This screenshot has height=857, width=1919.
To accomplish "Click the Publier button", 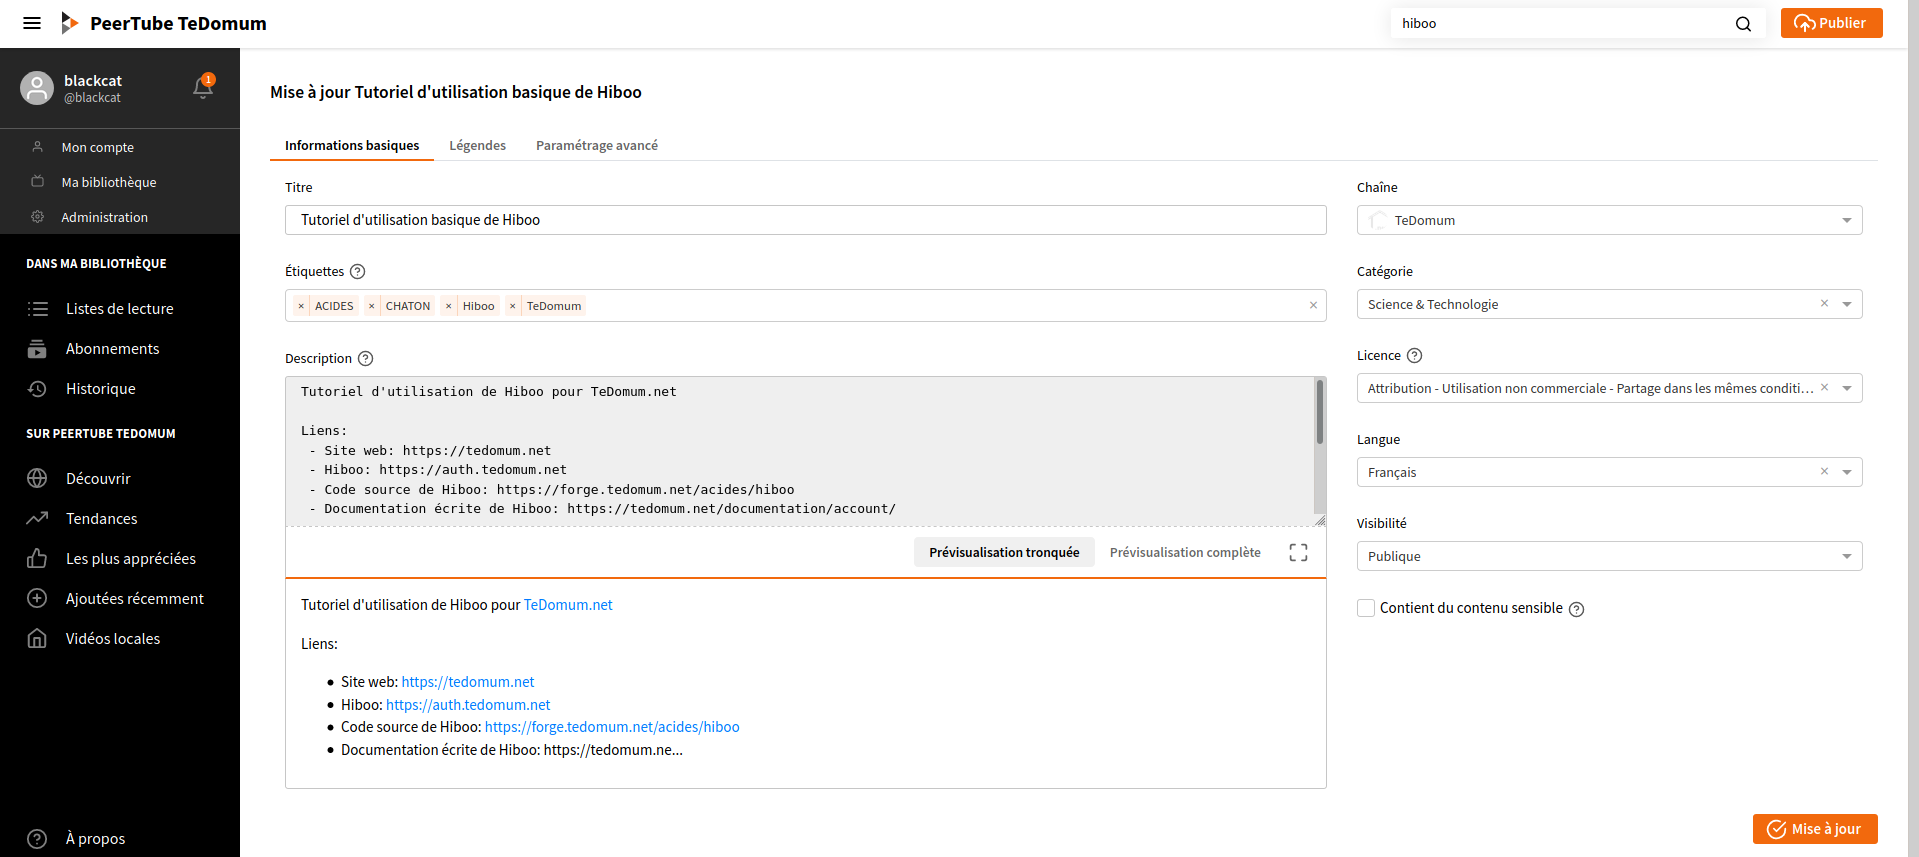I will (1831, 23).
